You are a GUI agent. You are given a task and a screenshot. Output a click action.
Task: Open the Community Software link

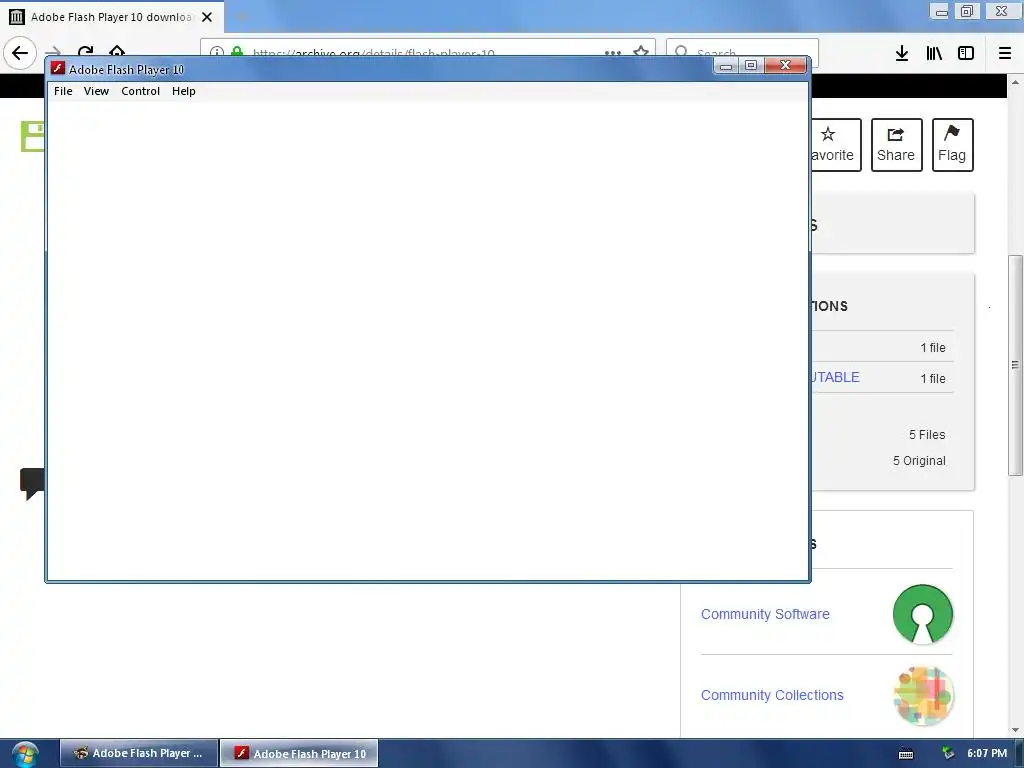click(765, 615)
